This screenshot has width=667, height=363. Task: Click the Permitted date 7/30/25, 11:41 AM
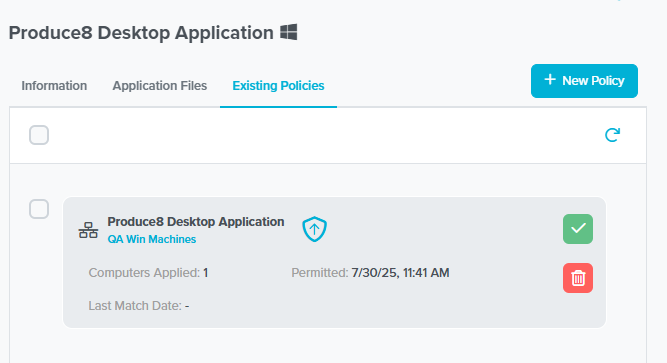400,273
